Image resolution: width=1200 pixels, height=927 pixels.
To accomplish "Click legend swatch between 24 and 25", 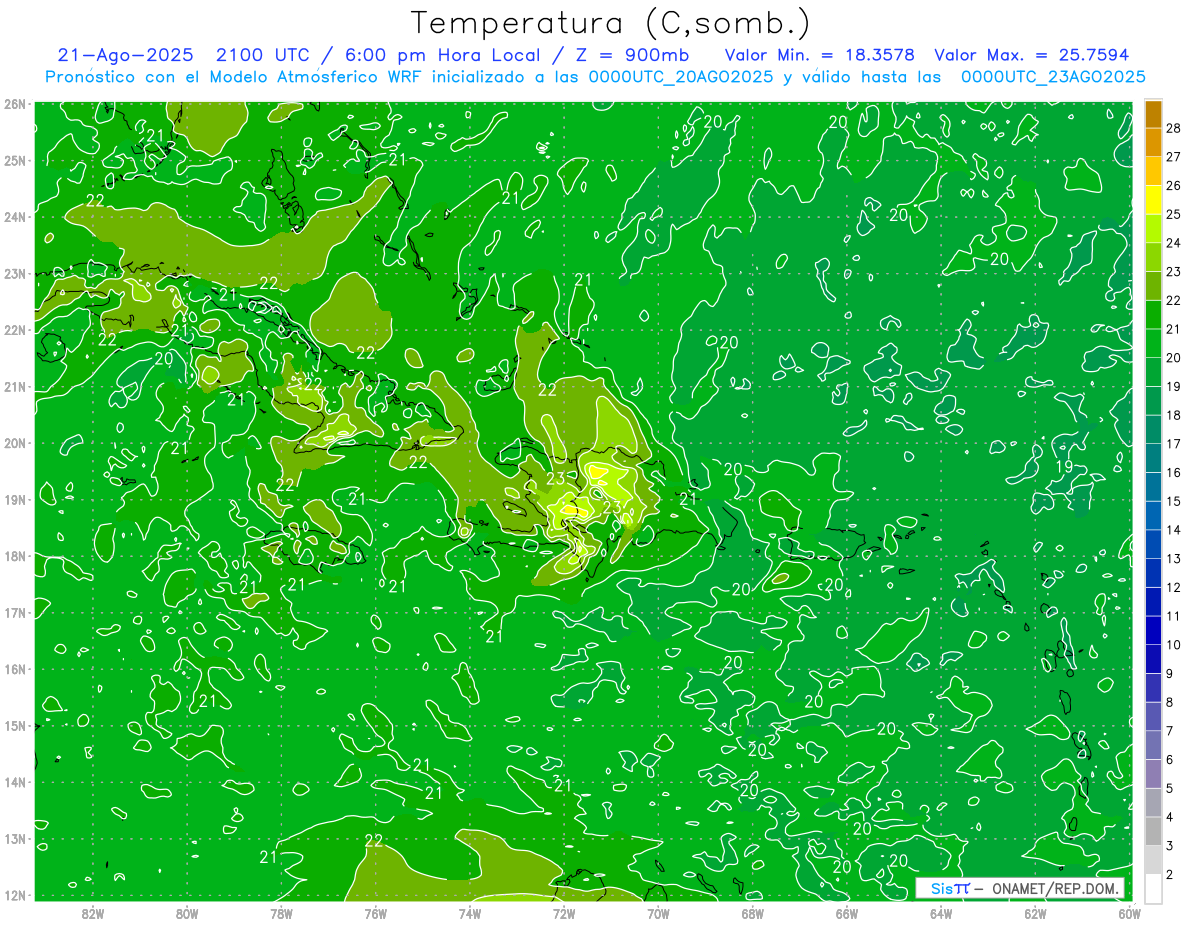I will pyautogui.click(x=1153, y=229).
